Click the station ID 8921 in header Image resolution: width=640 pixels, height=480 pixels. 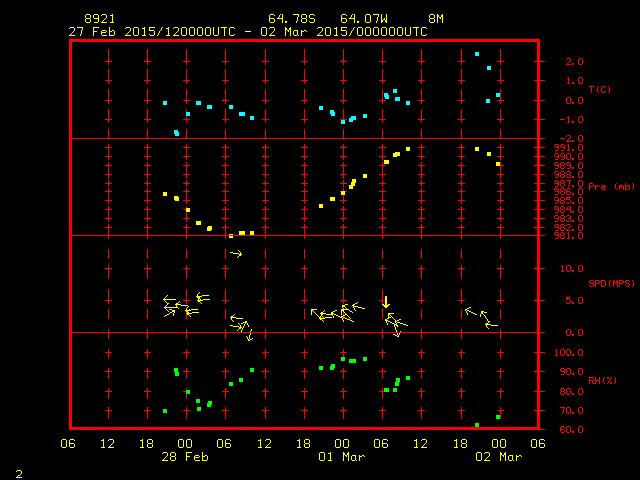(x=99, y=19)
